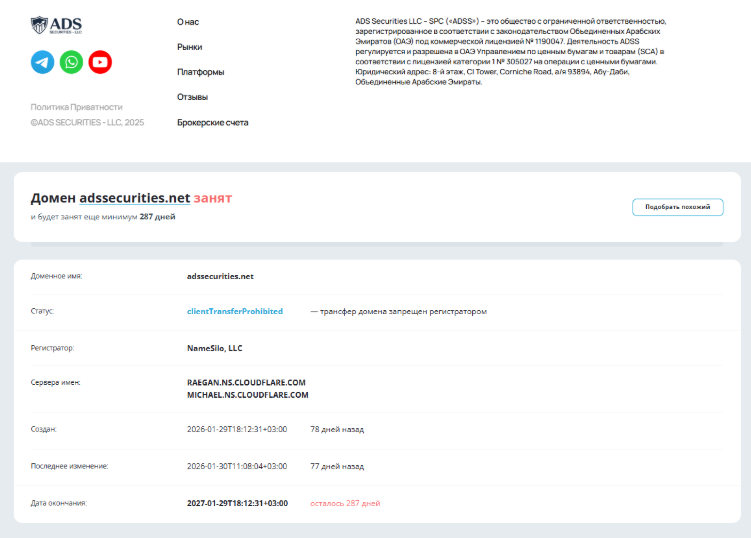Click the ADS Securities logo

point(56,25)
